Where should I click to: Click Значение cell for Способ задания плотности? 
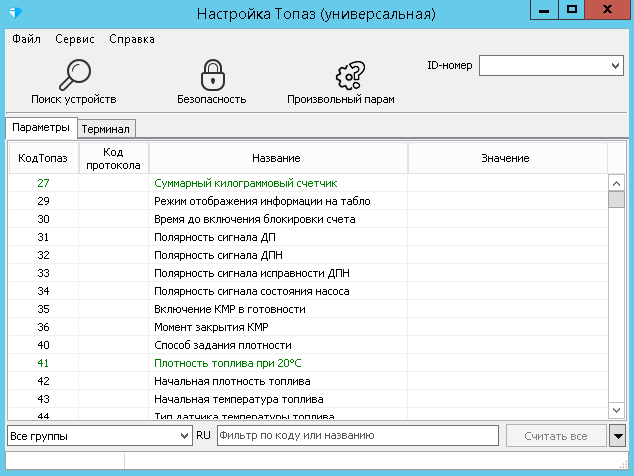tap(508, 345)
